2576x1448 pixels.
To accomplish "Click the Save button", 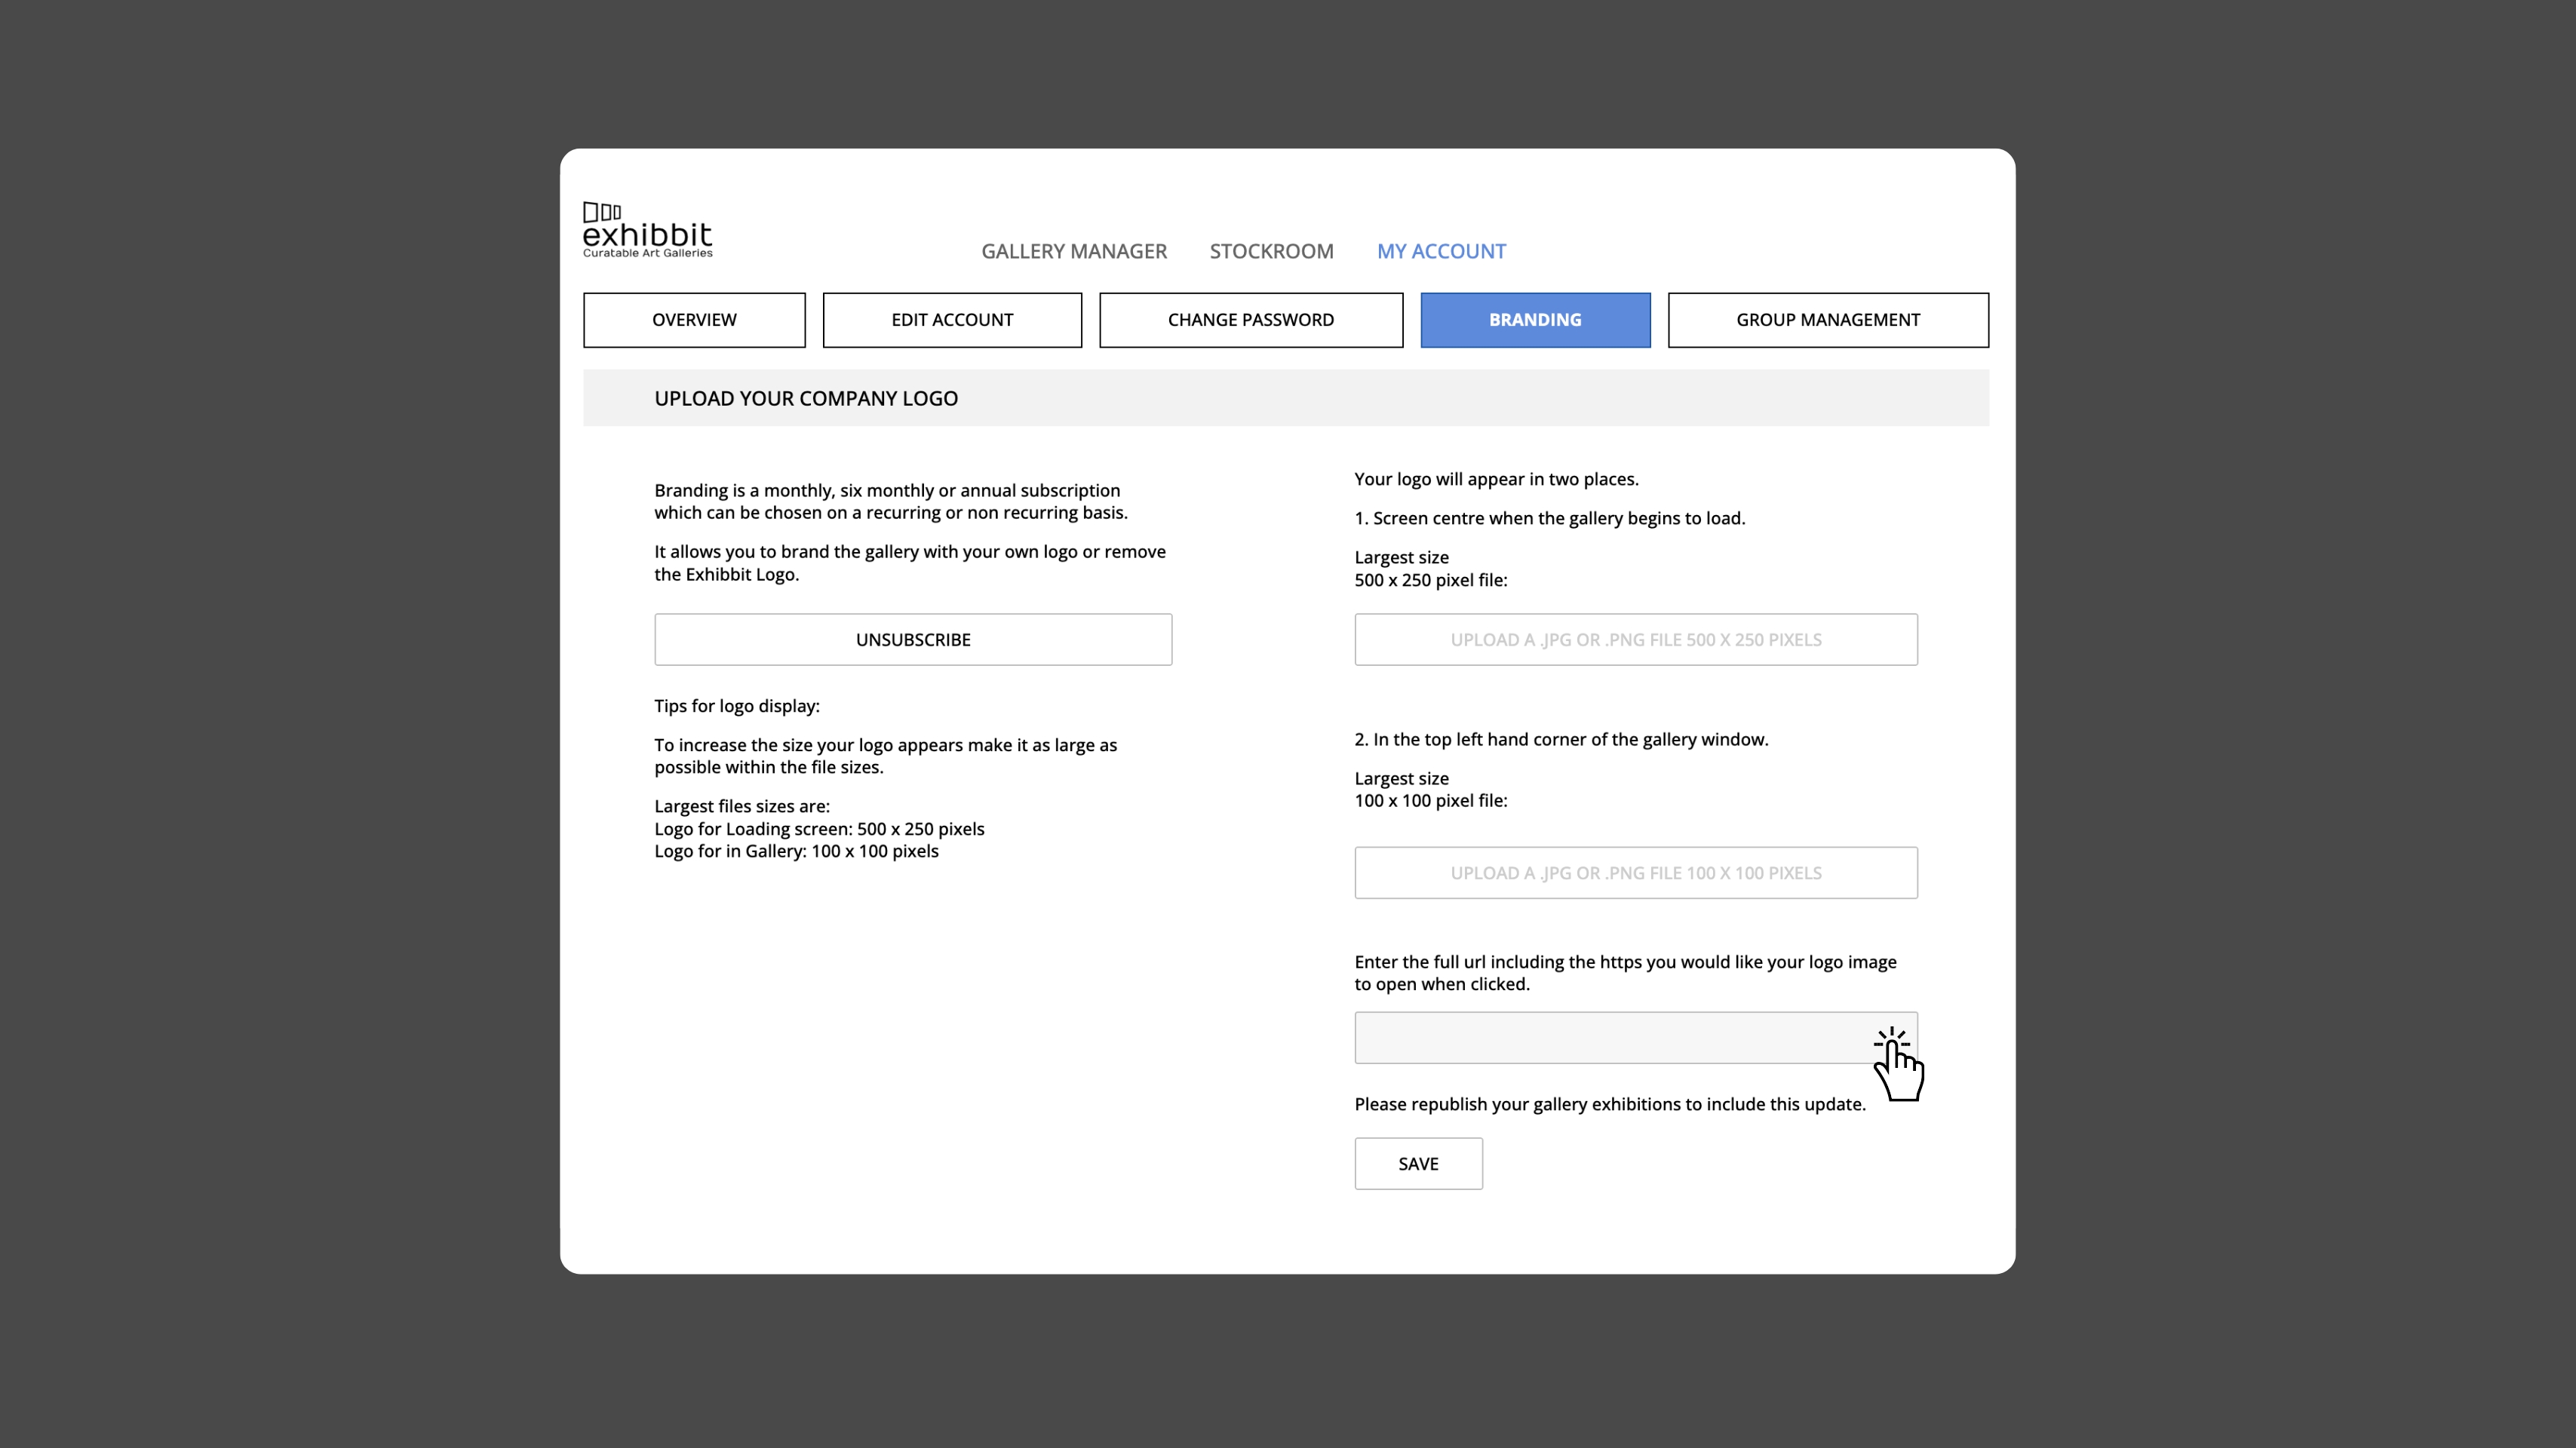I will 1418,1163.
